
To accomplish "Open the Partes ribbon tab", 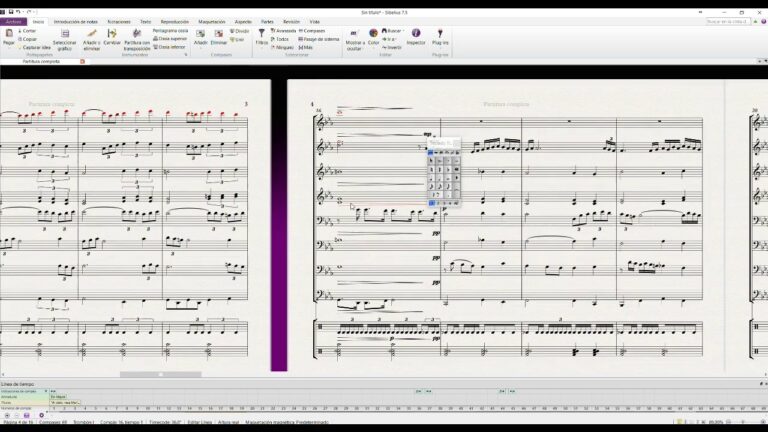I will tap(267, 22).
